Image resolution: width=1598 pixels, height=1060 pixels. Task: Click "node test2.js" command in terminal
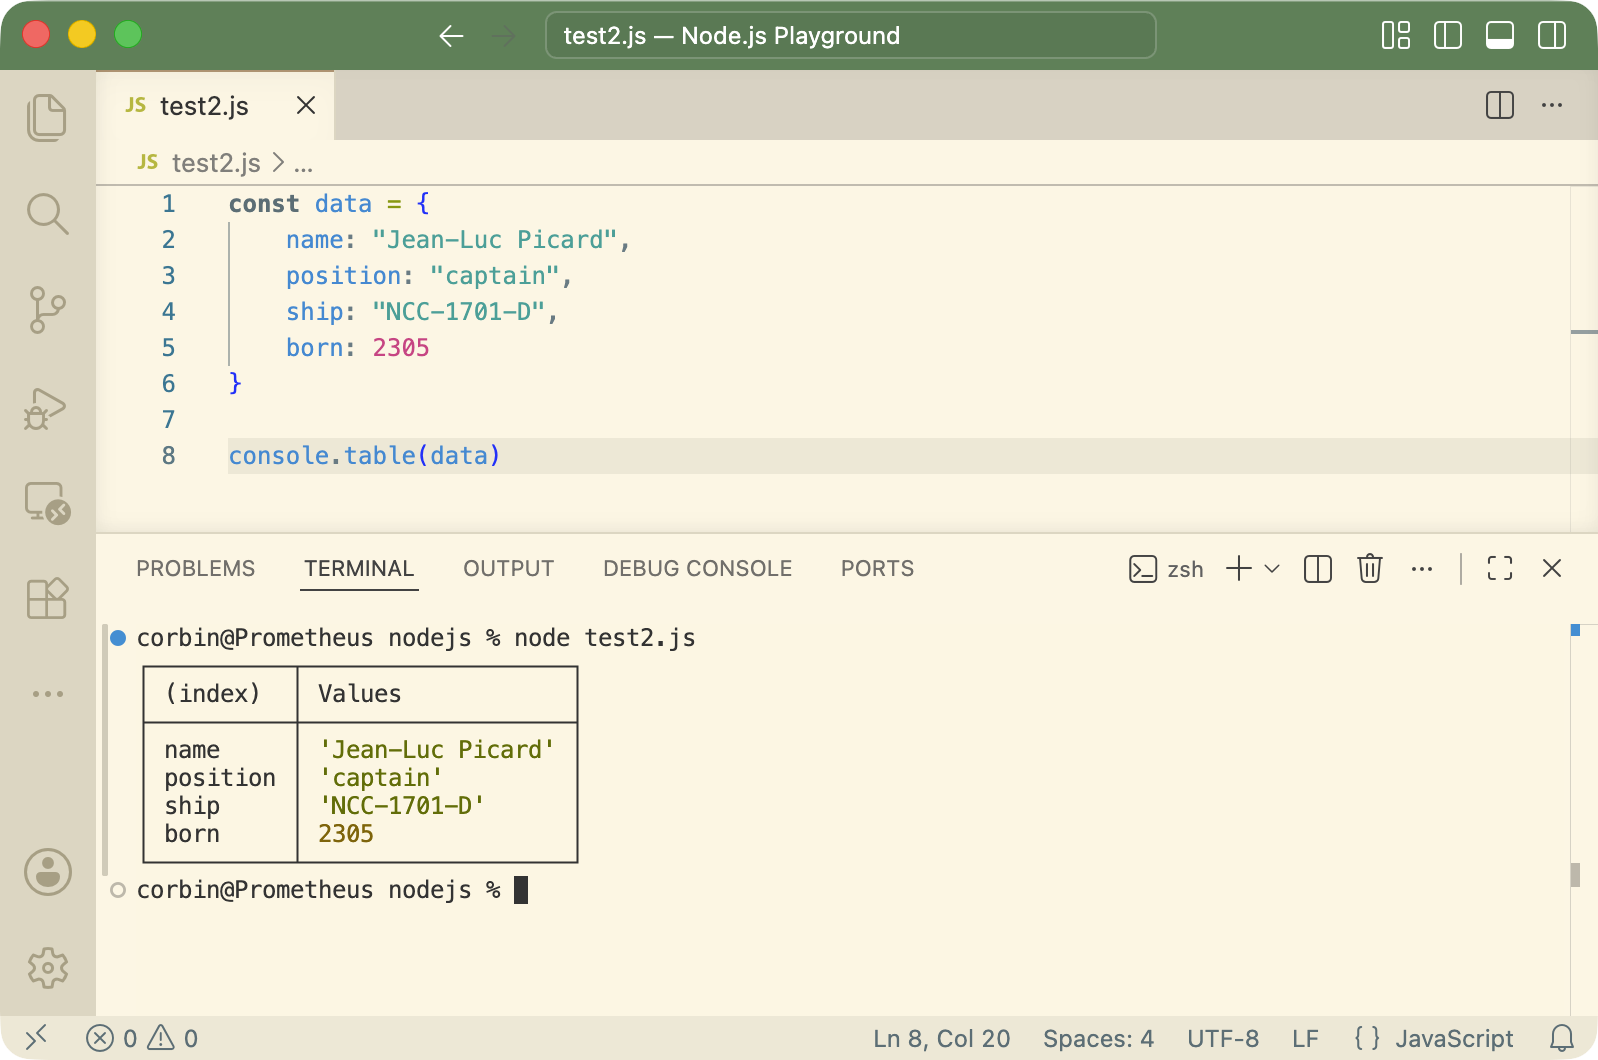[605, 638]
